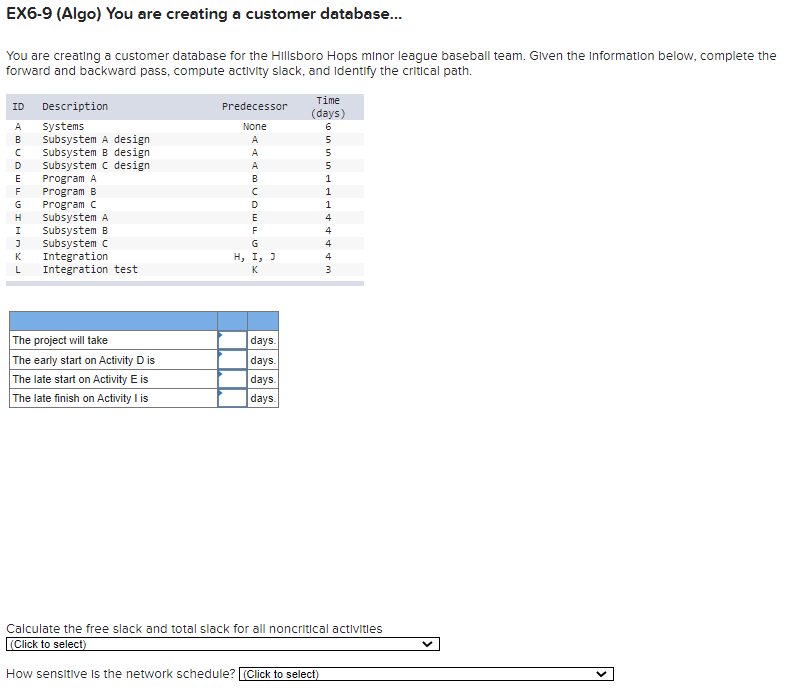This screenshot has width=789, height=692.
Task: Click the 'ID' column header
Action: point(18,107)
